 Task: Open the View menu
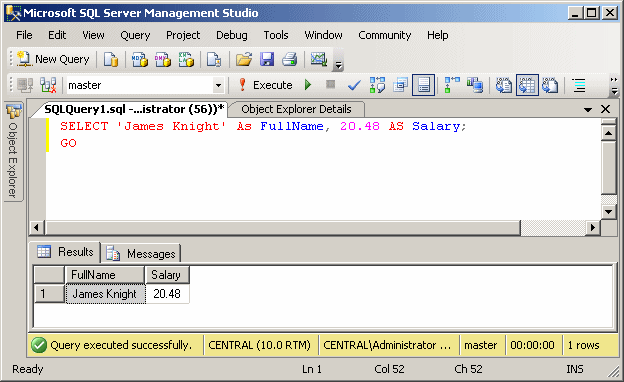click(x=93, y=35)
